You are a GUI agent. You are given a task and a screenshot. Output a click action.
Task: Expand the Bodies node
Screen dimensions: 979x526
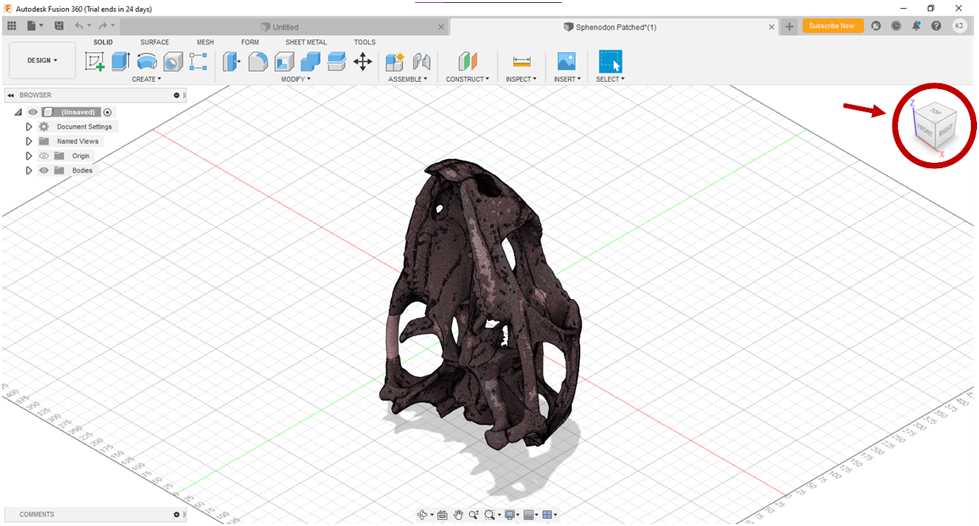pos(29,171)
